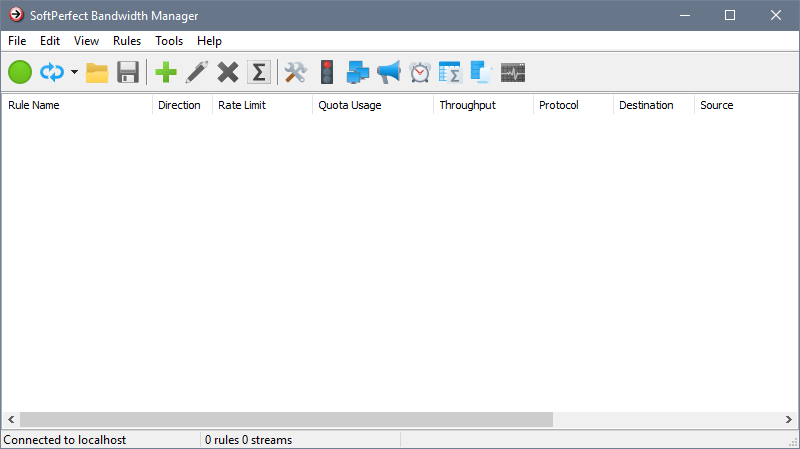Click the sigma totals toolbar icon
This screenshot has width=800, height=449.
coord(259,72)
